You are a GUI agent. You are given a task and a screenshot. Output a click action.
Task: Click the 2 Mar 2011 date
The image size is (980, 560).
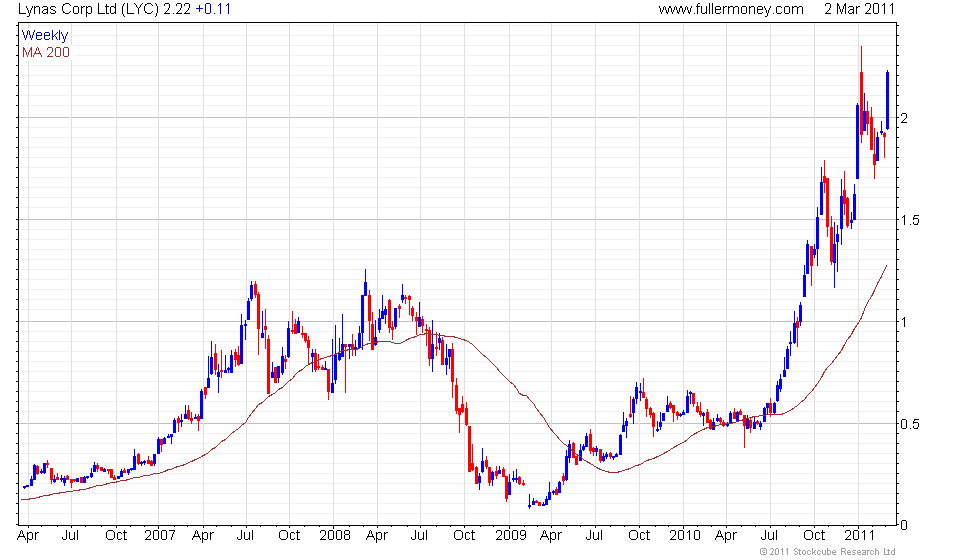coord(859,9)
